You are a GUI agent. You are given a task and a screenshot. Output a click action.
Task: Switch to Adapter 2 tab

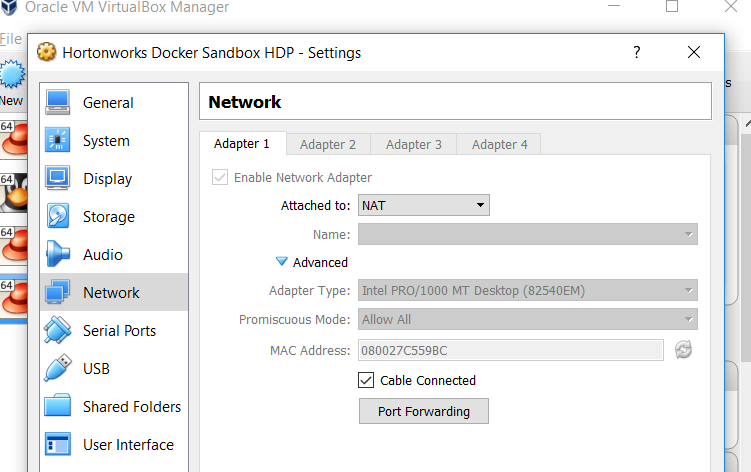point(328,144)
